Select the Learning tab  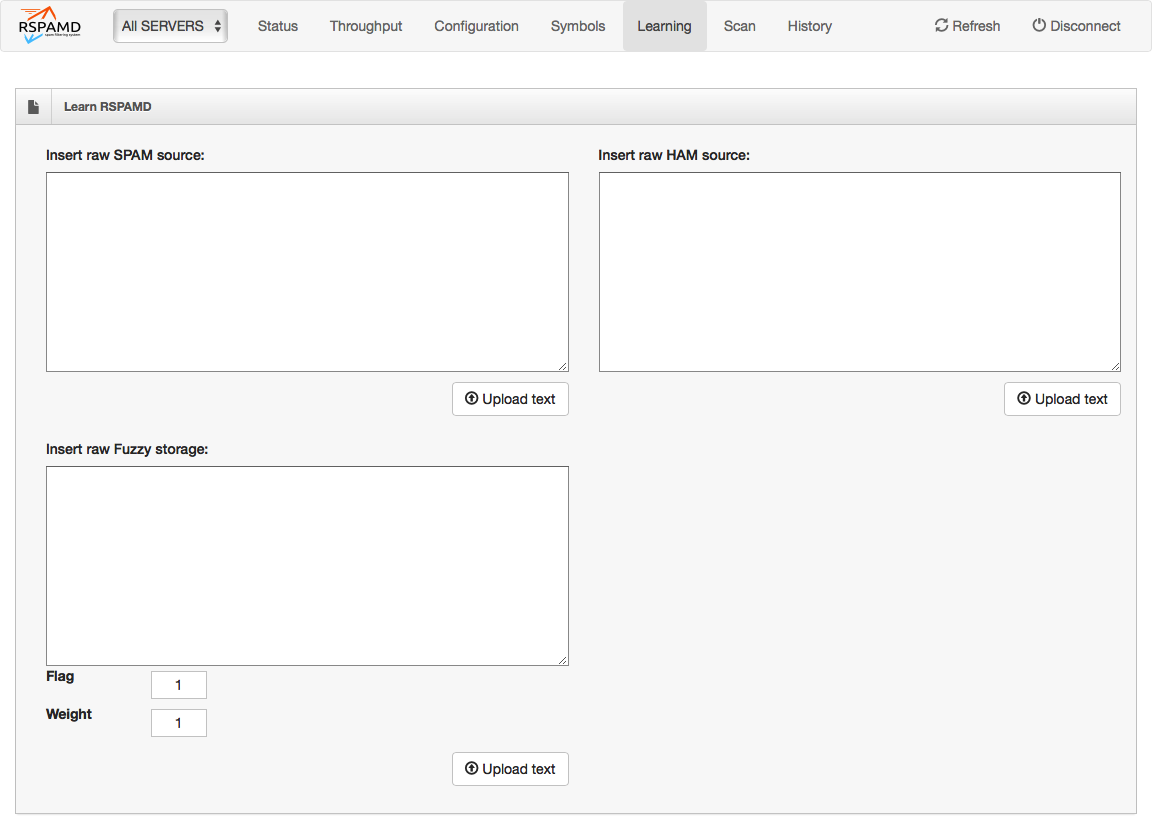(664, 26)
